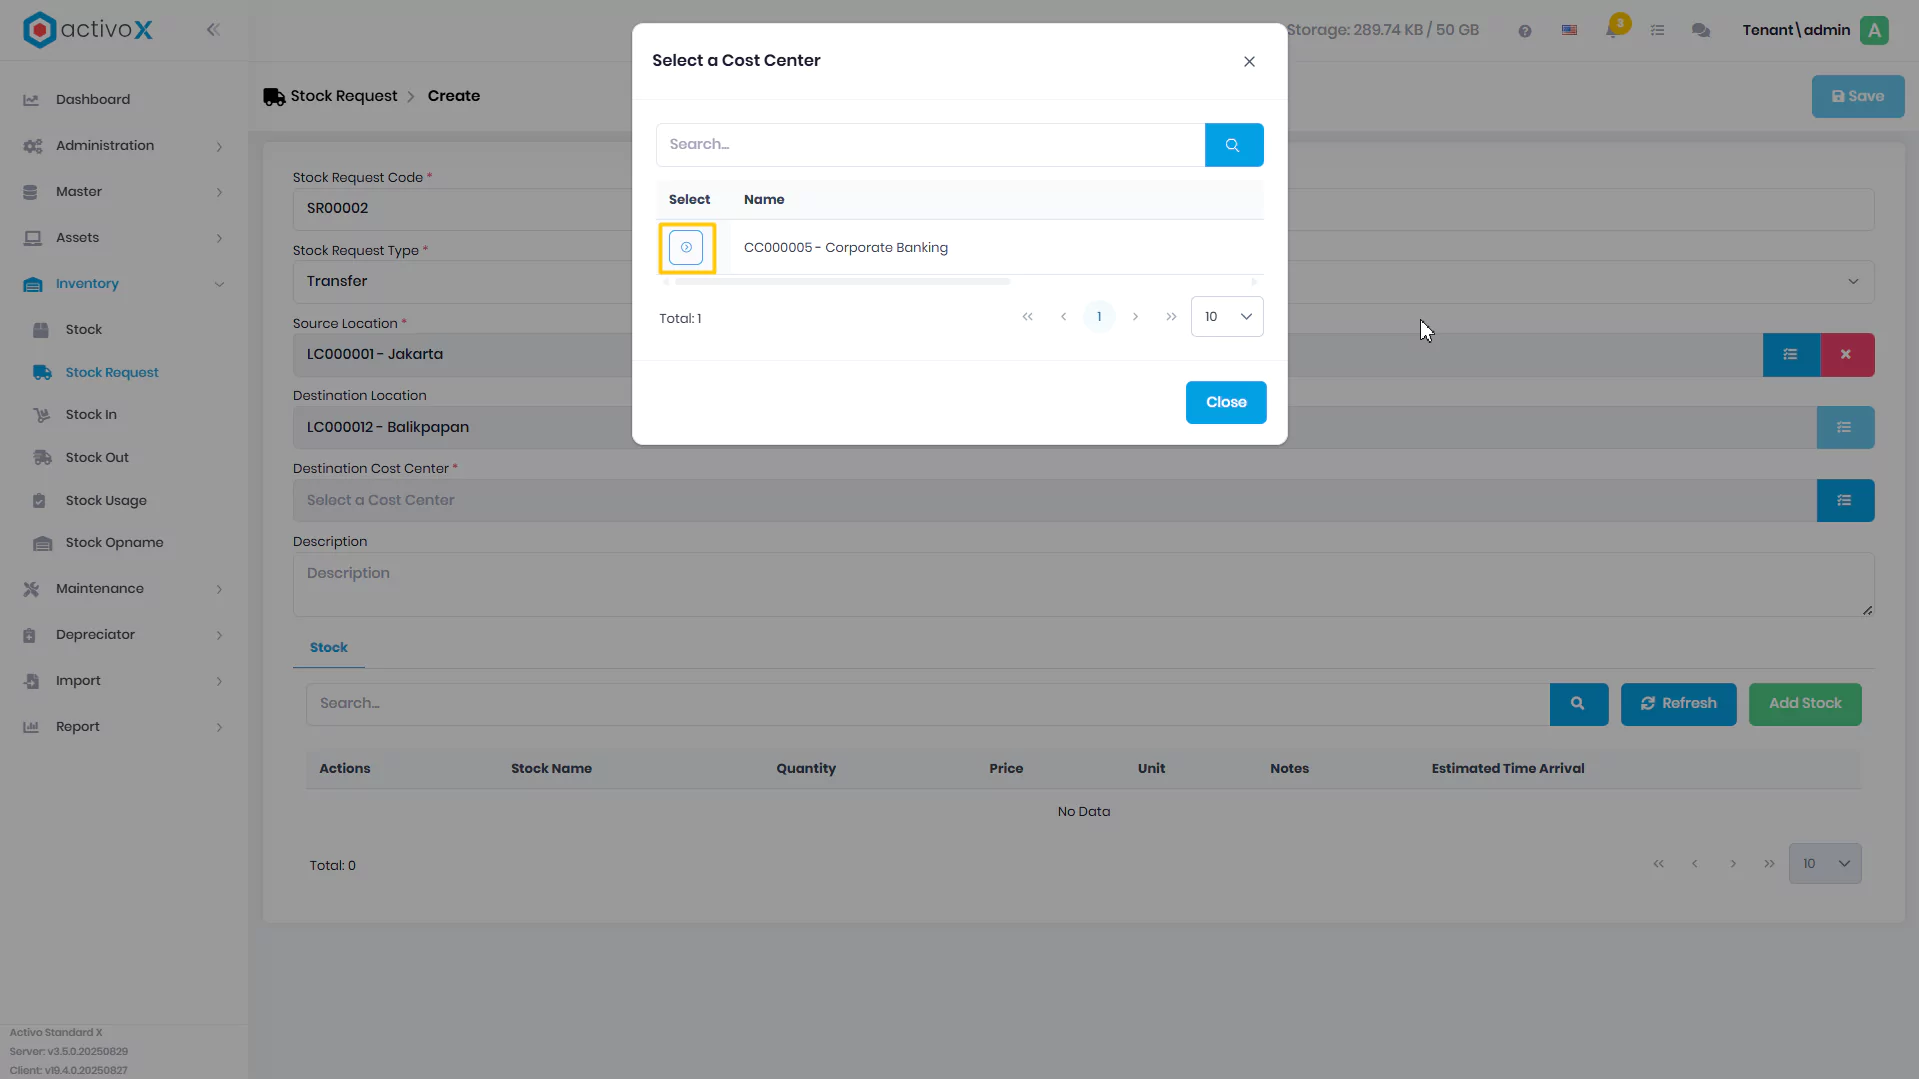The width and height of the screenshot is (1919, 1079).
Task: Click the stock table Search field
Action: coord(928,704)
